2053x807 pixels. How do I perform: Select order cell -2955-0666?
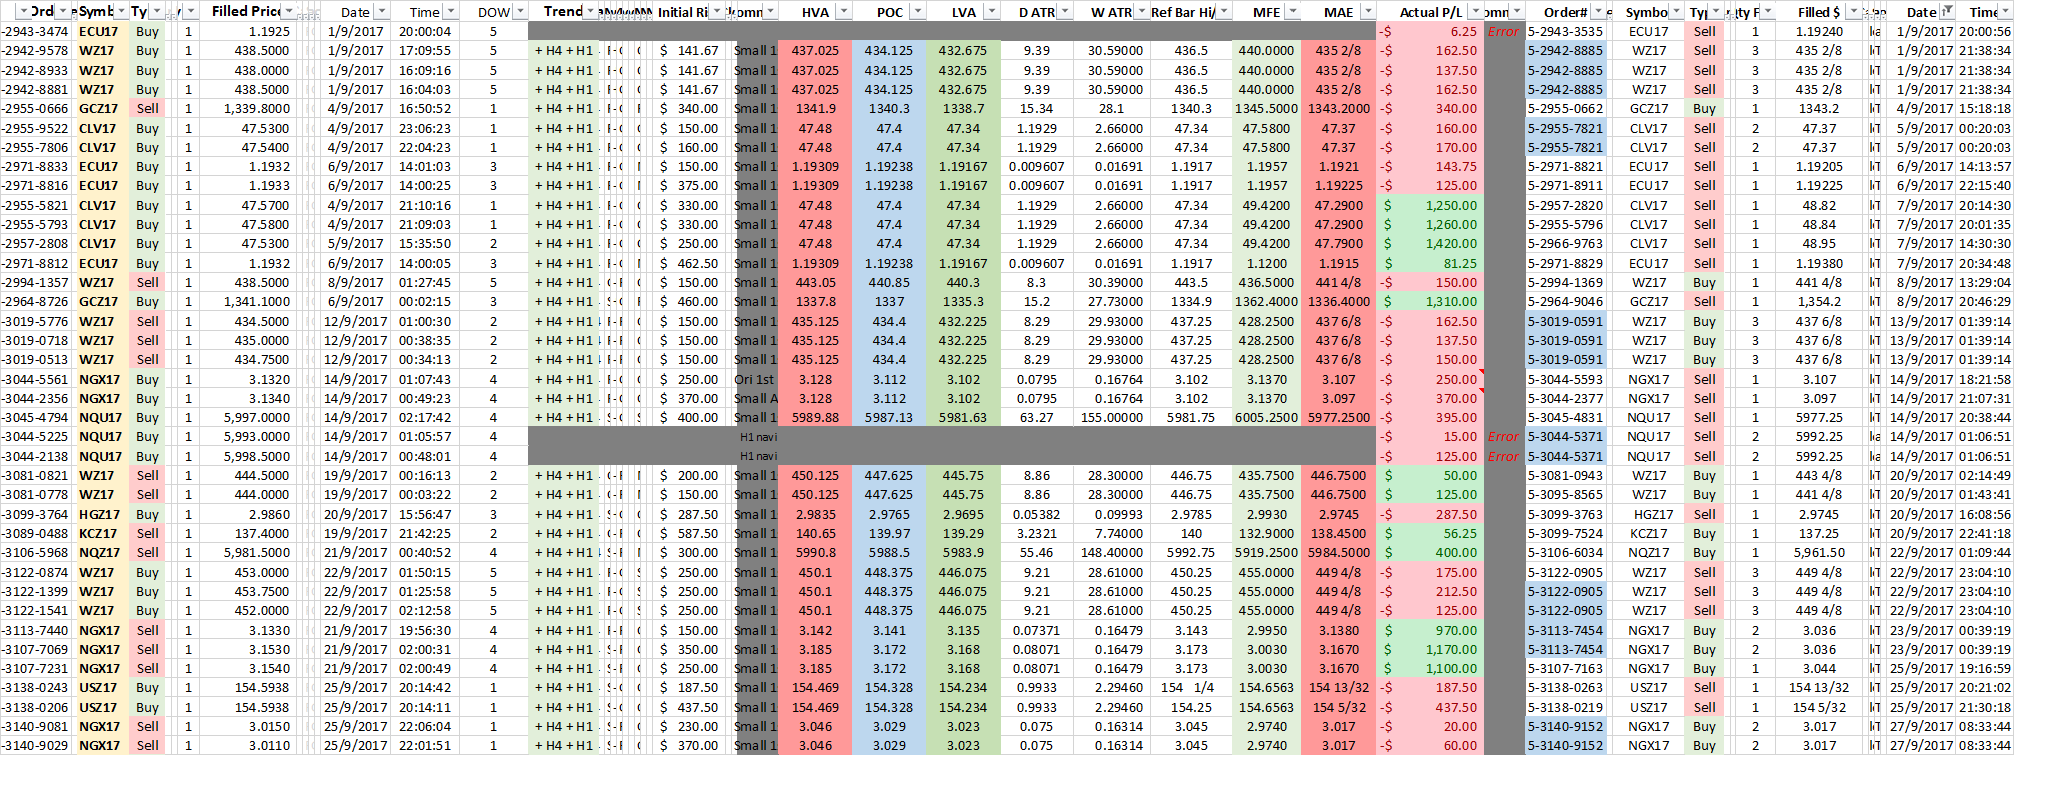[36, 109]
